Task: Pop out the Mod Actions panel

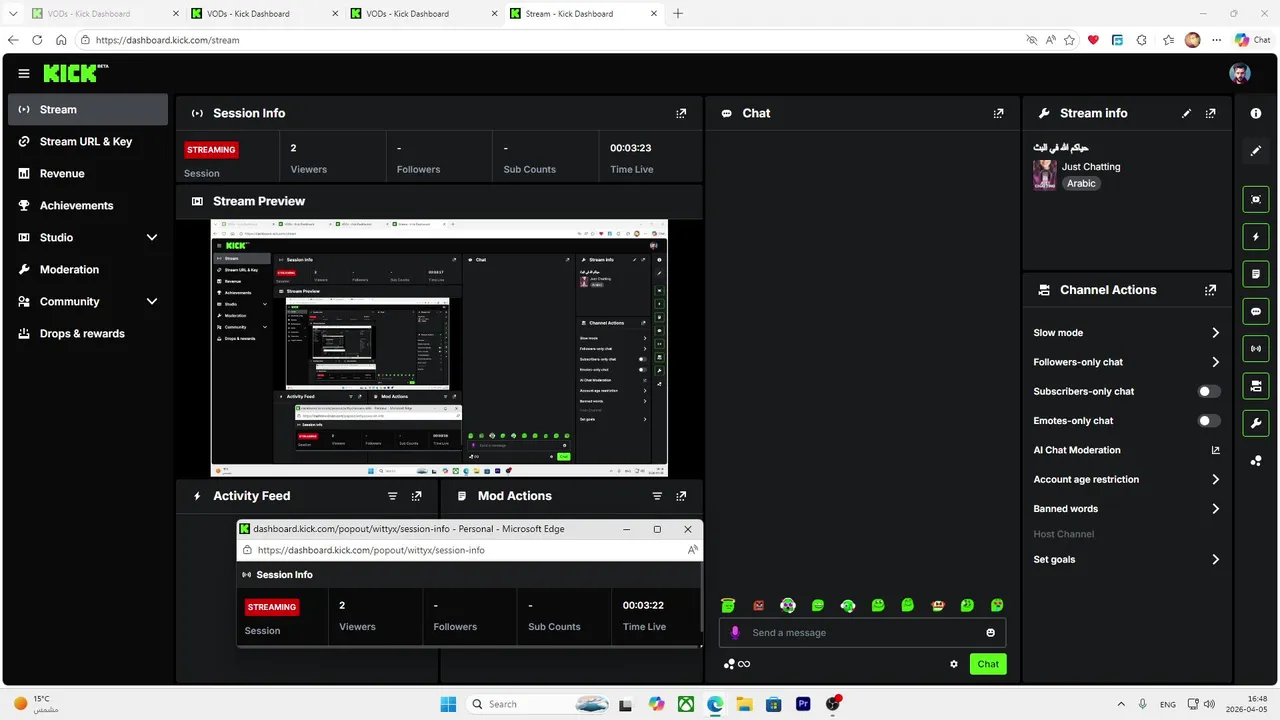Action: 681,496
